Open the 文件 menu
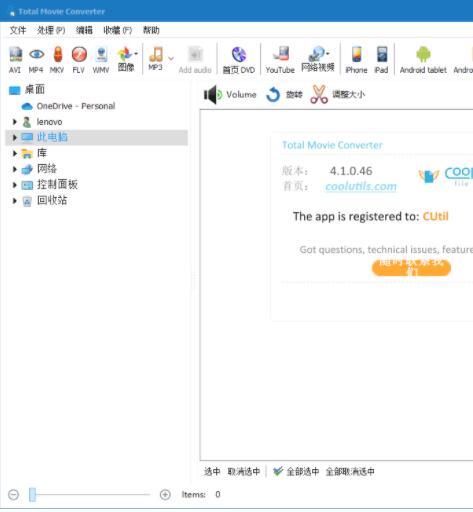 coord(18,30)
